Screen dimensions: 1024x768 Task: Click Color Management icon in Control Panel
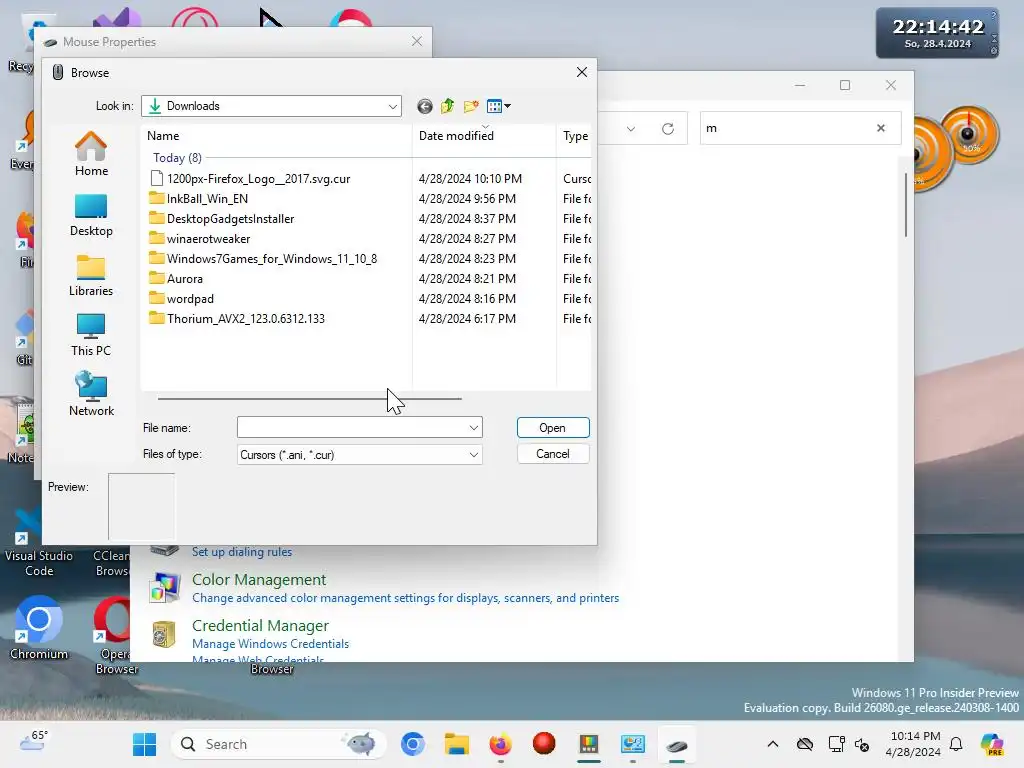coord(164,587)
